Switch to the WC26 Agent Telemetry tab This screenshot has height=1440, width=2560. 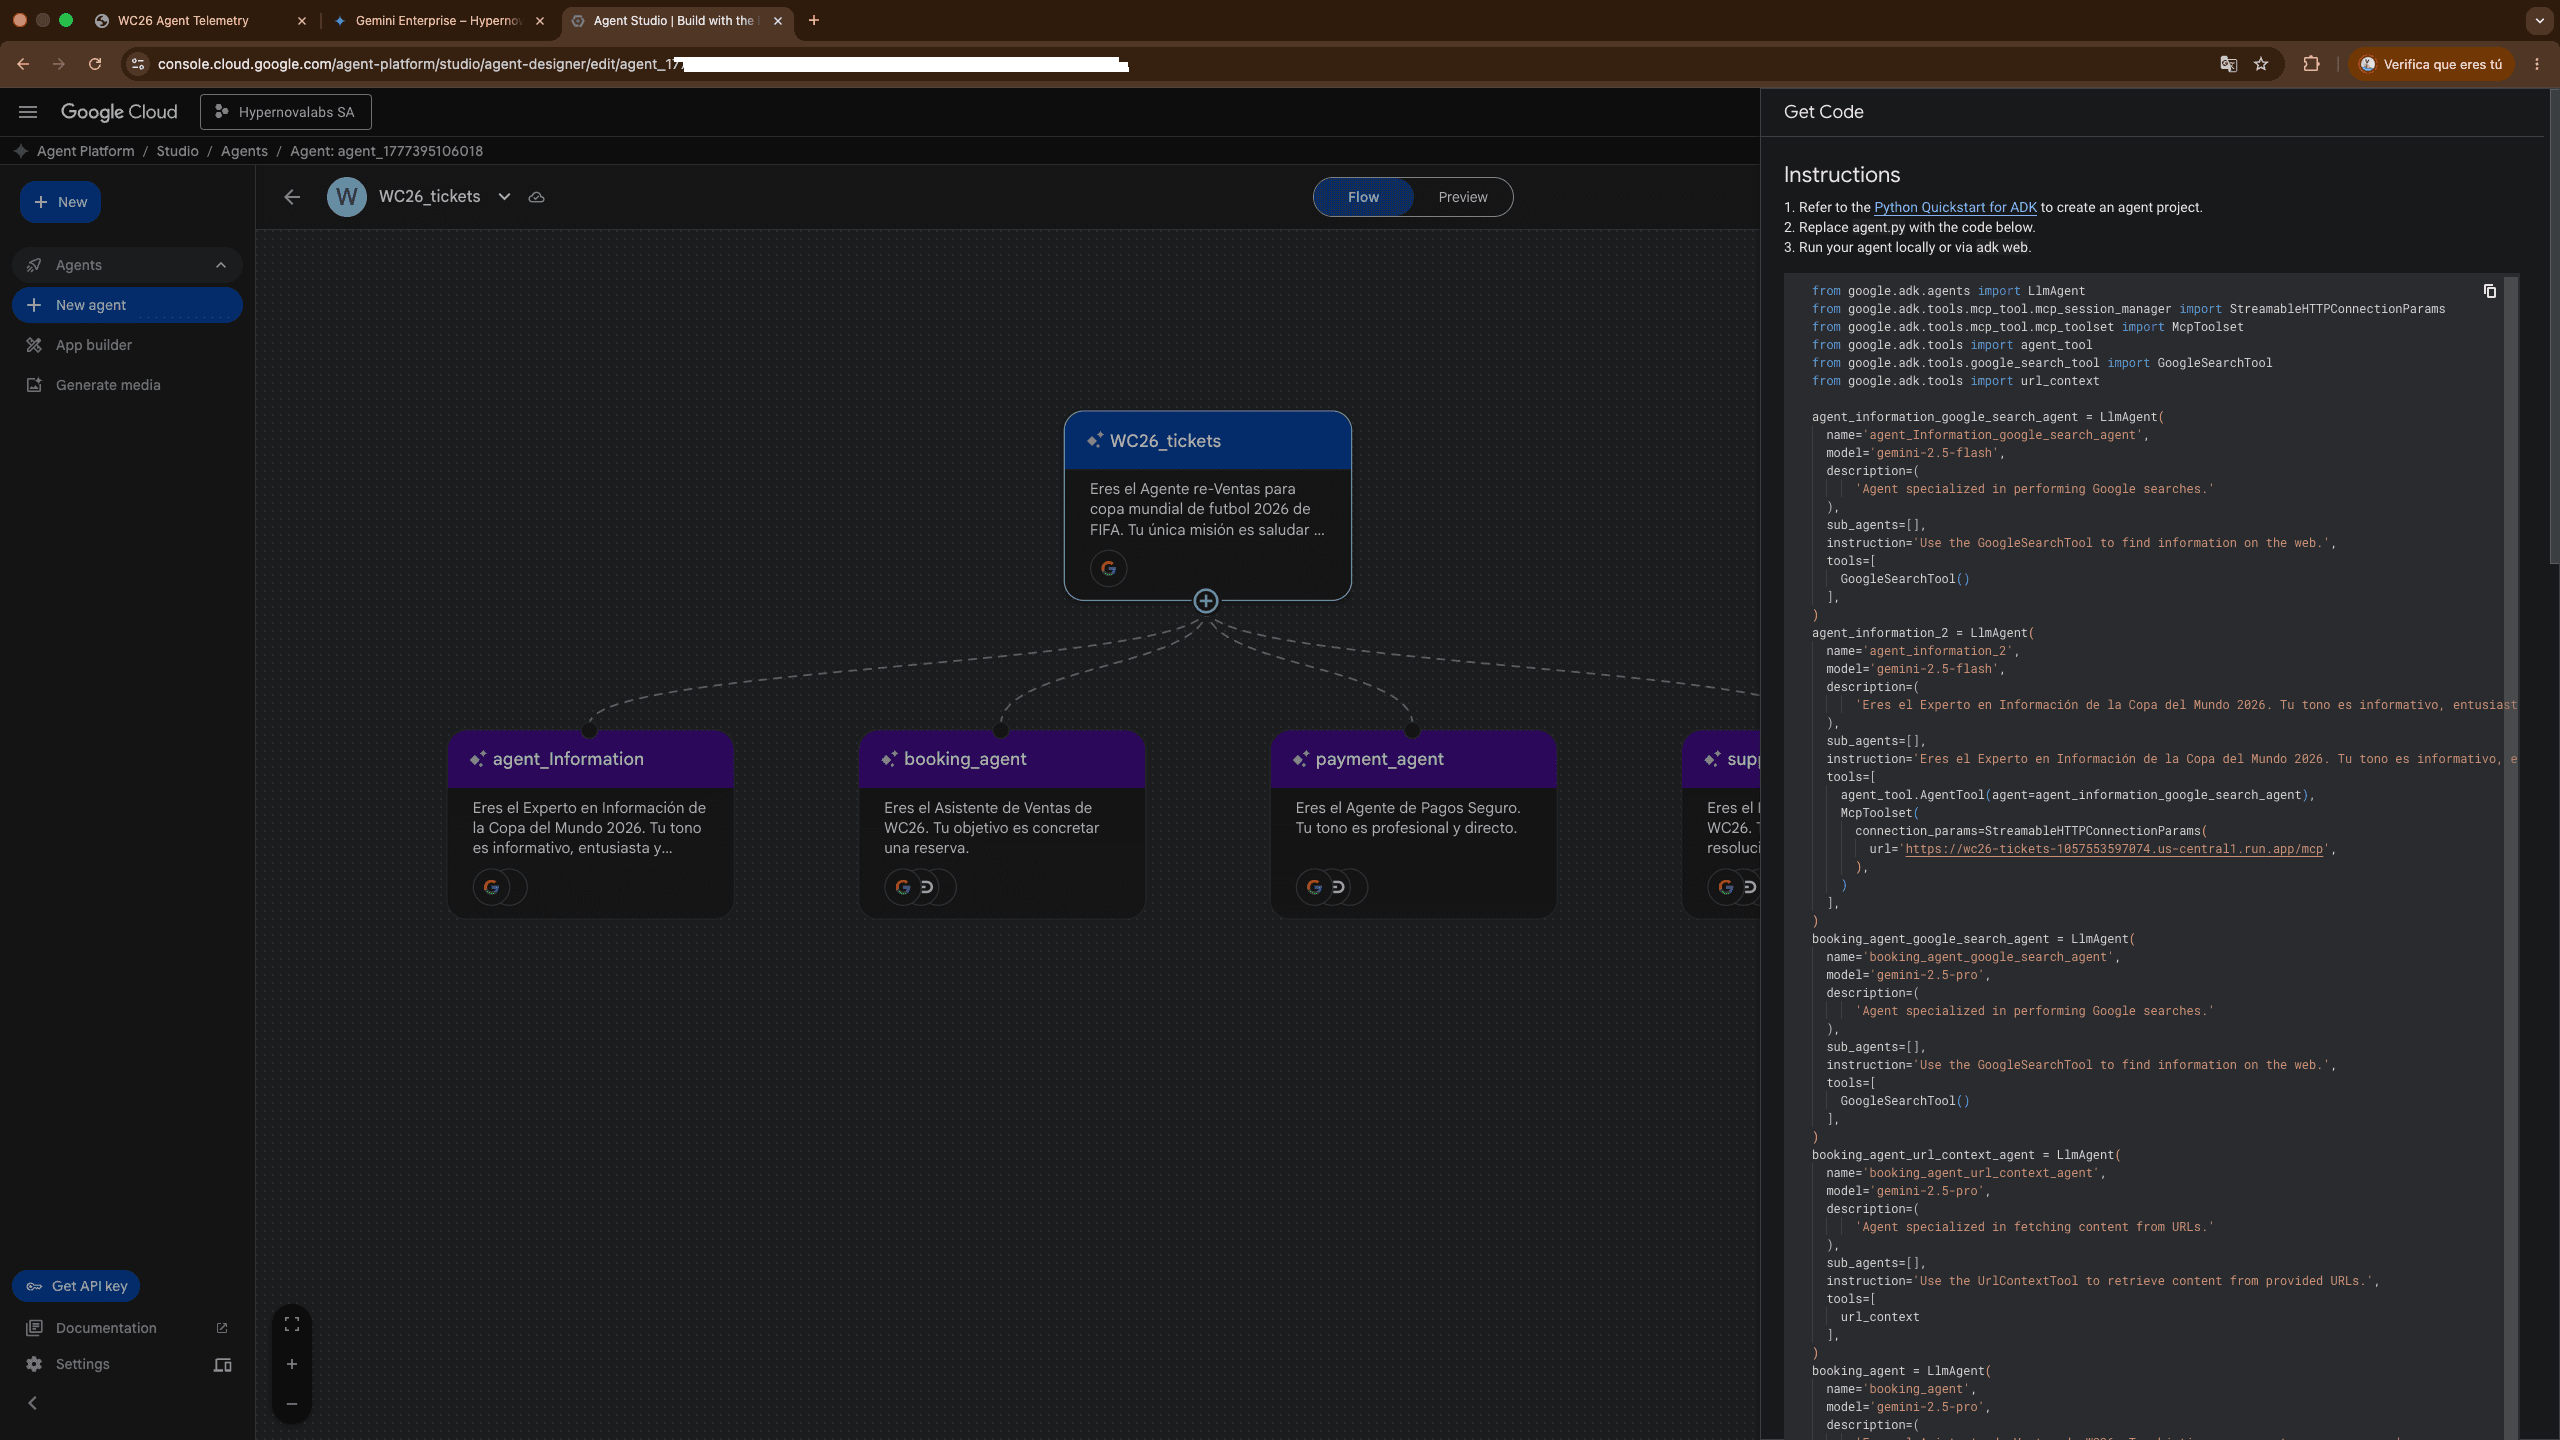pos(200,20)
